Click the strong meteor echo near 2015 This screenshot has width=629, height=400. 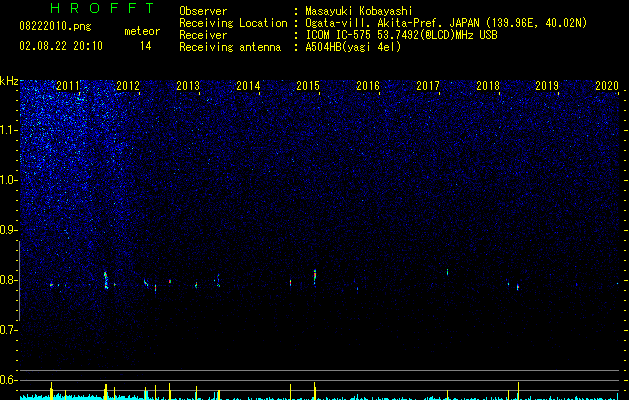click(315, 277)
